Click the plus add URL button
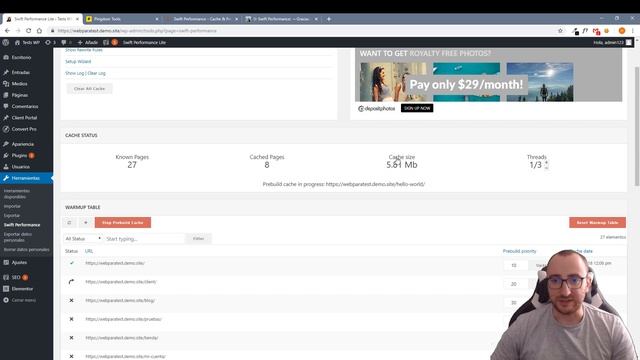 pyautogui.click(x=86, y=222)
